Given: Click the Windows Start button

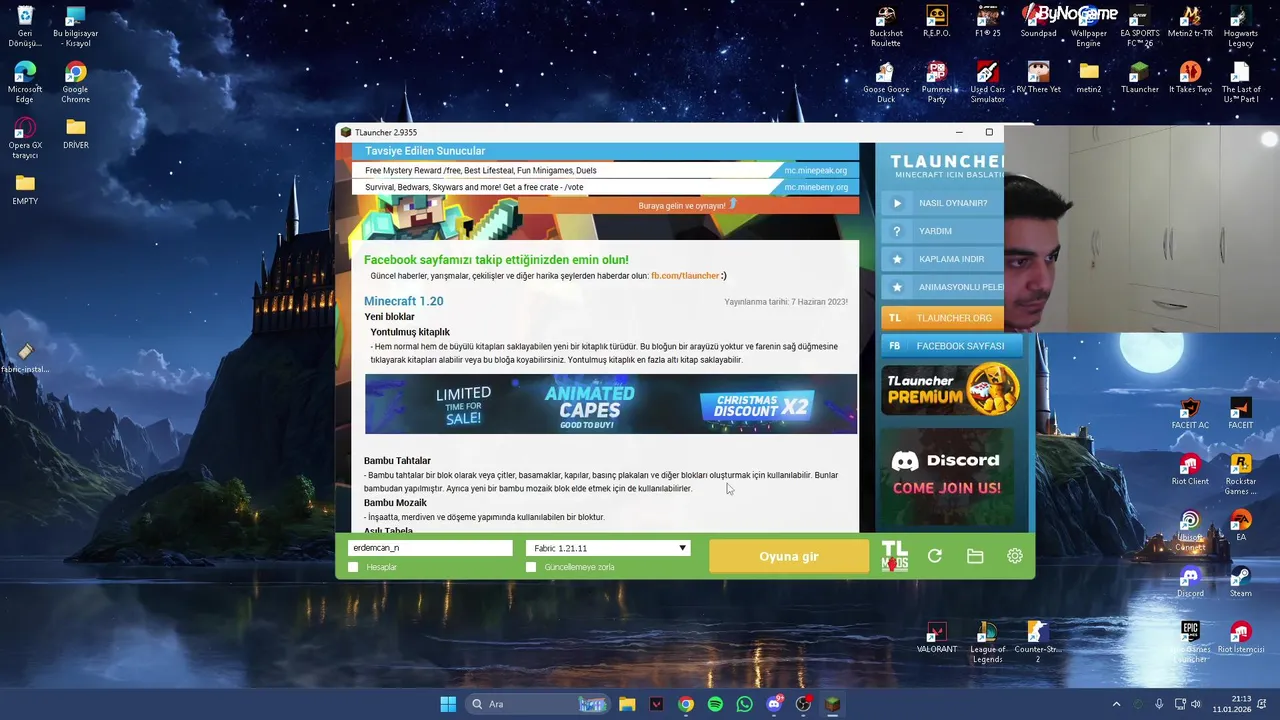Looking at the screenshot, I should (448, 704).
